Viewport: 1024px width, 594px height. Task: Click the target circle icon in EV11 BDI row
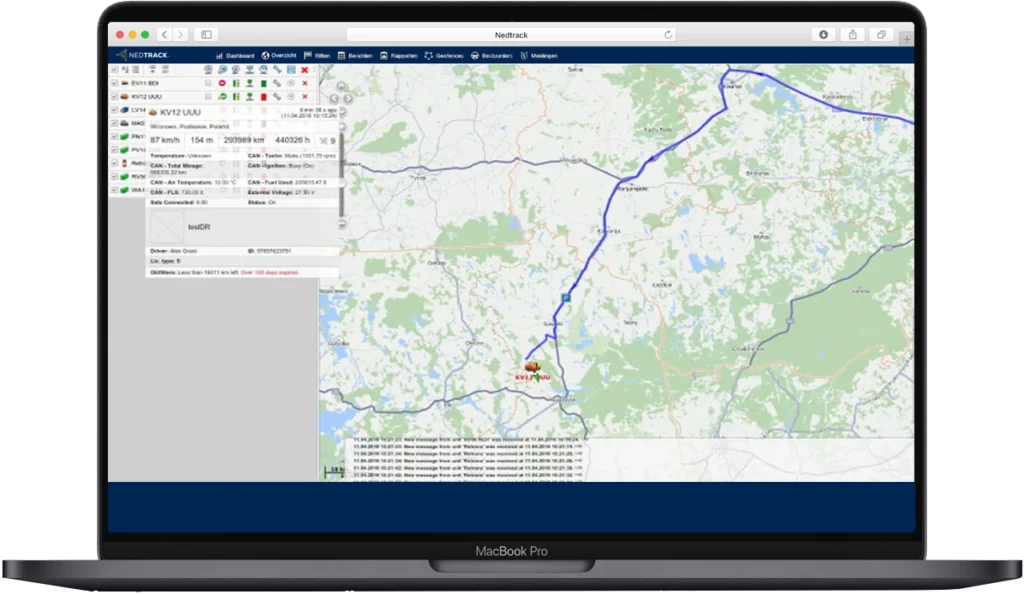291,83
